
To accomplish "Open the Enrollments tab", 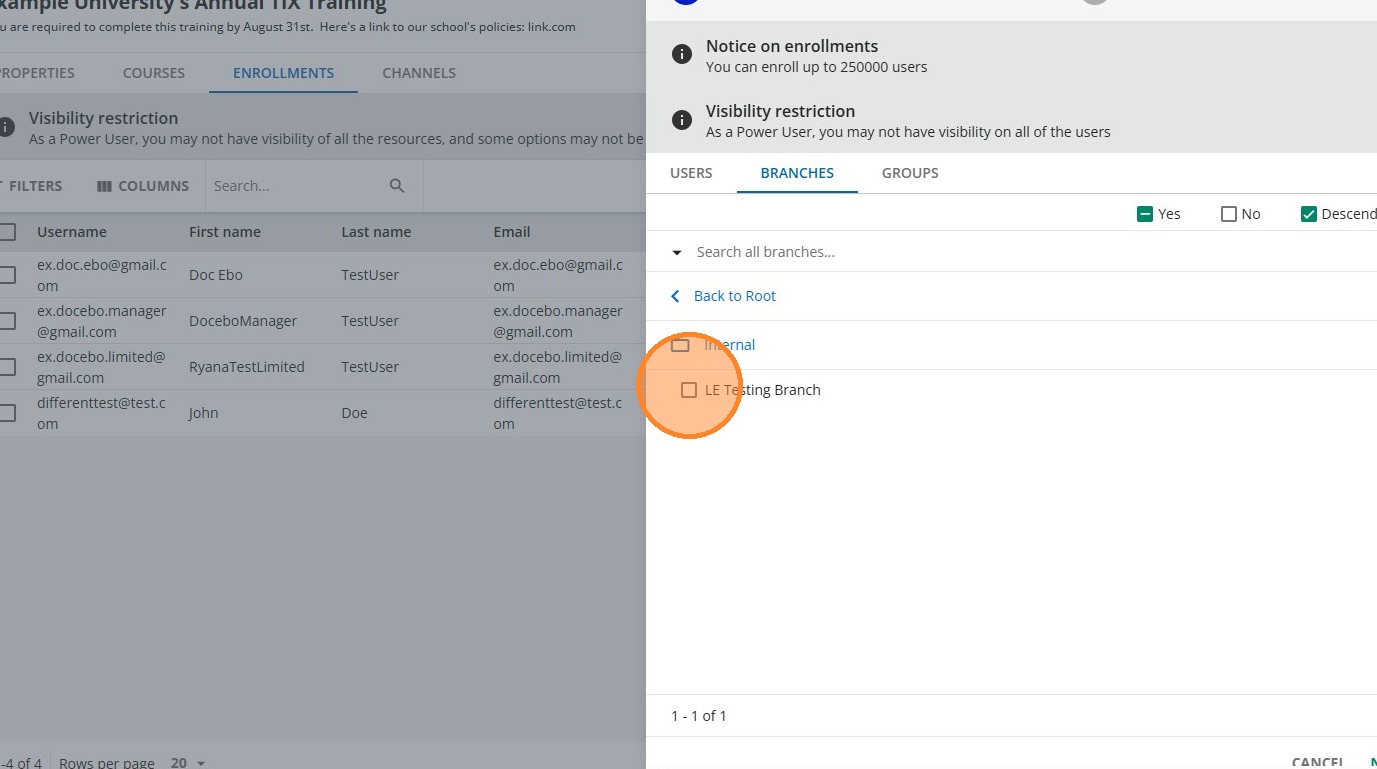I will (x=283, y=73).
